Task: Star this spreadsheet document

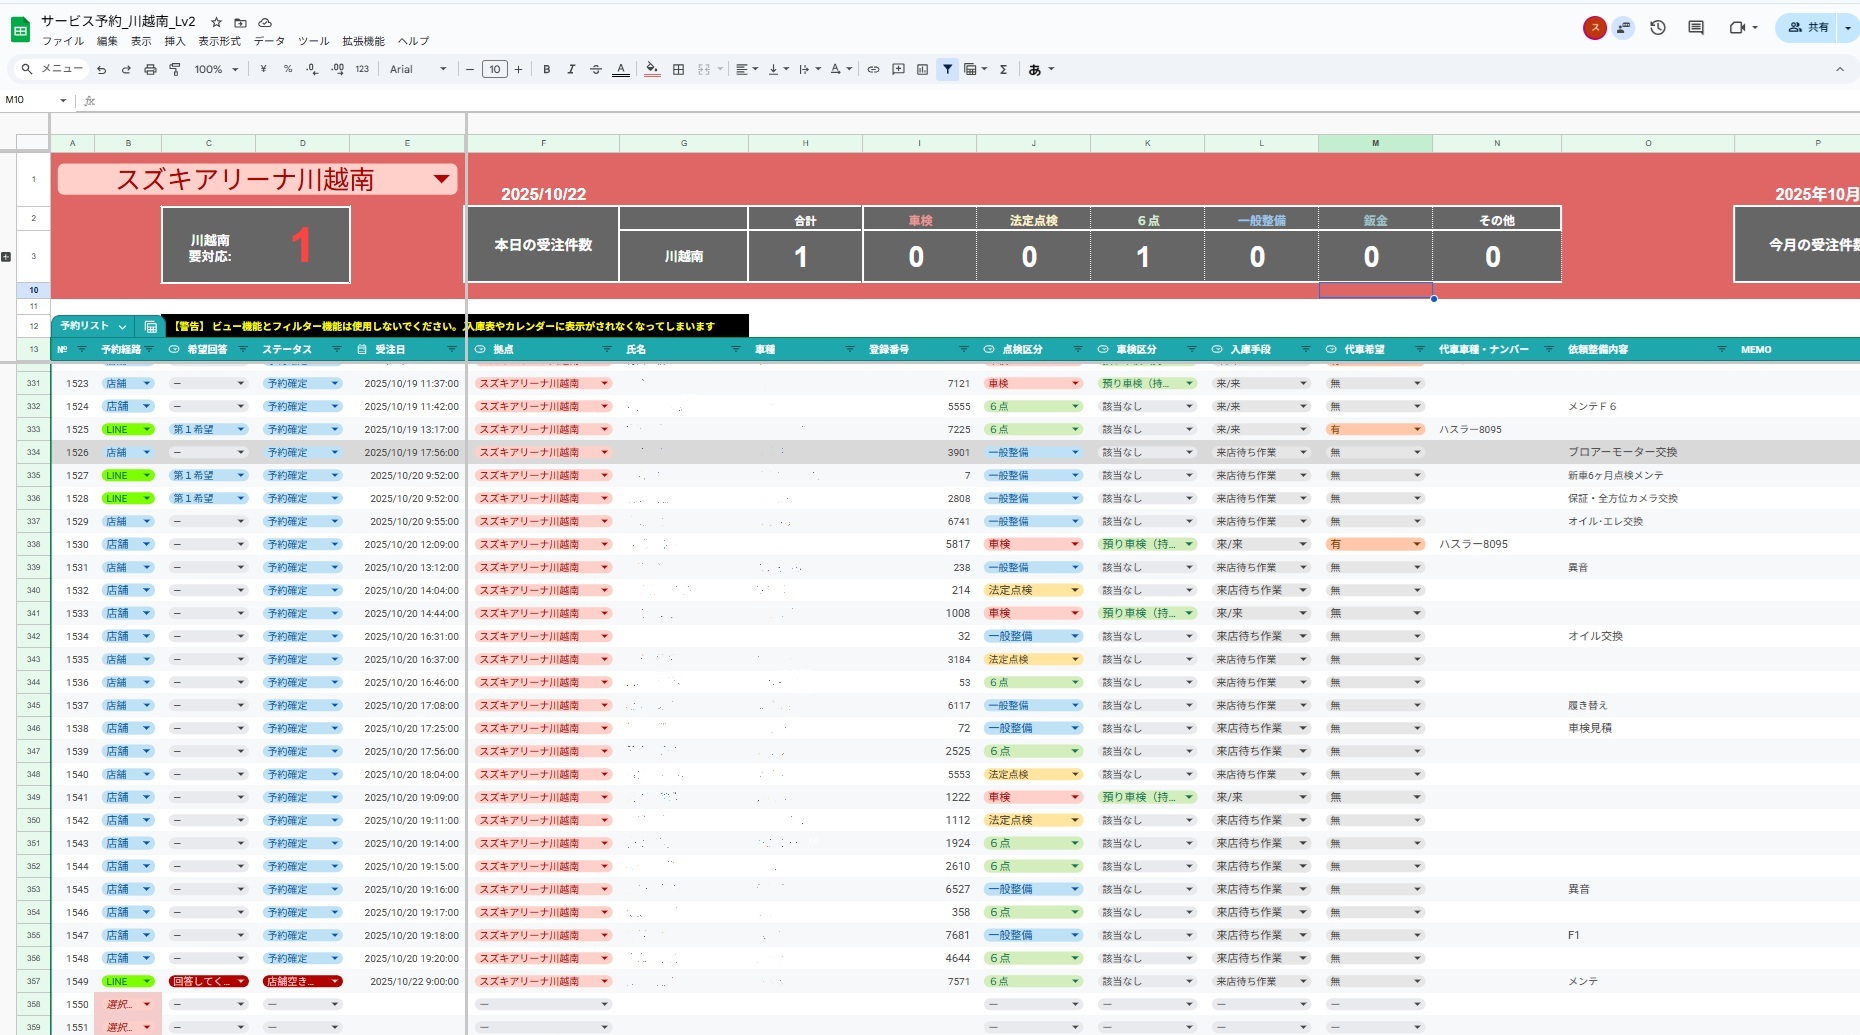Action: [216, 22]
